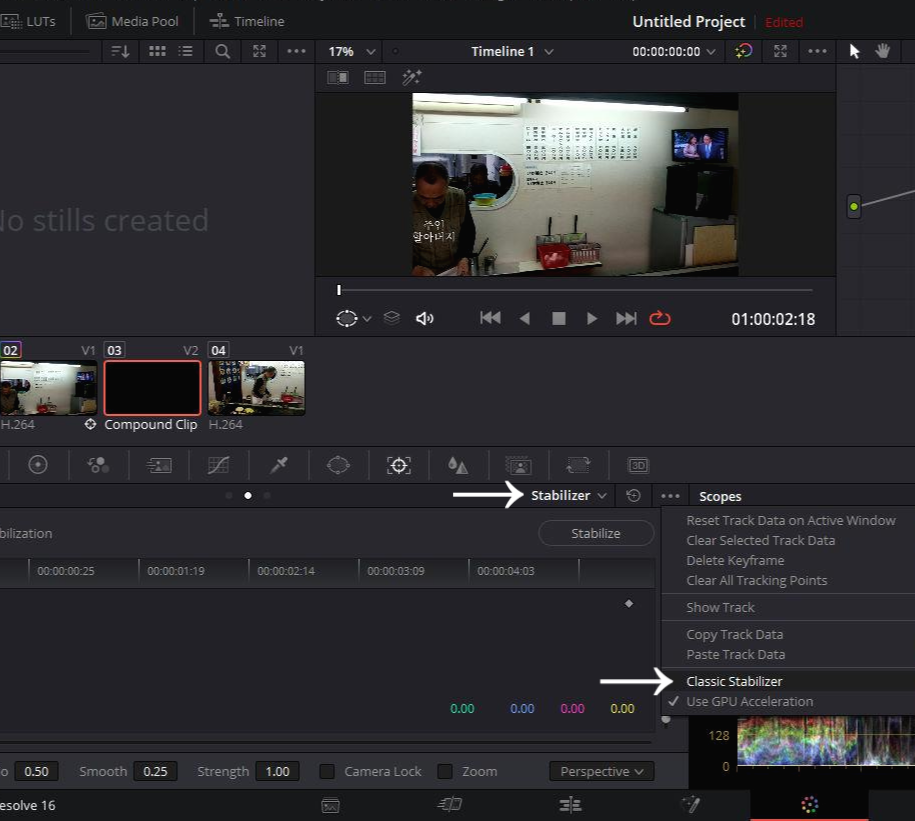Viewport: 915px width, 821px height.
Task: Stop playback
Action: 558,319
